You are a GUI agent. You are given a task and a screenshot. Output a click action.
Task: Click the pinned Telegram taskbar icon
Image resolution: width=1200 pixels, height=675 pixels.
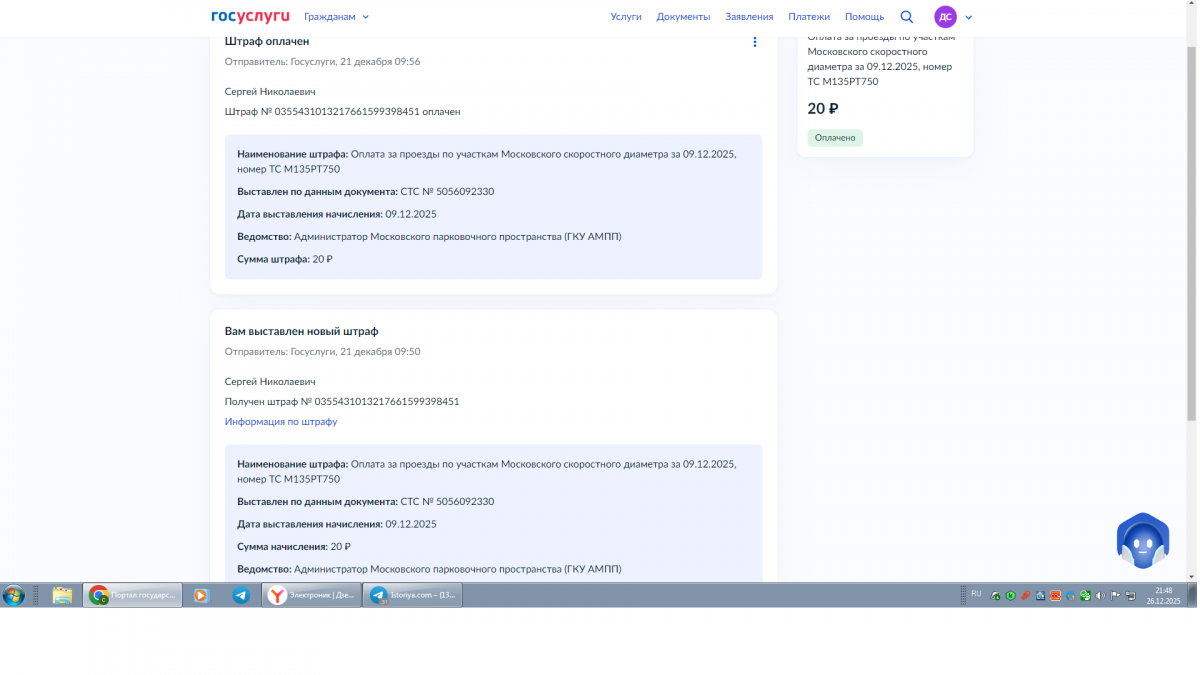click(241, 596)
